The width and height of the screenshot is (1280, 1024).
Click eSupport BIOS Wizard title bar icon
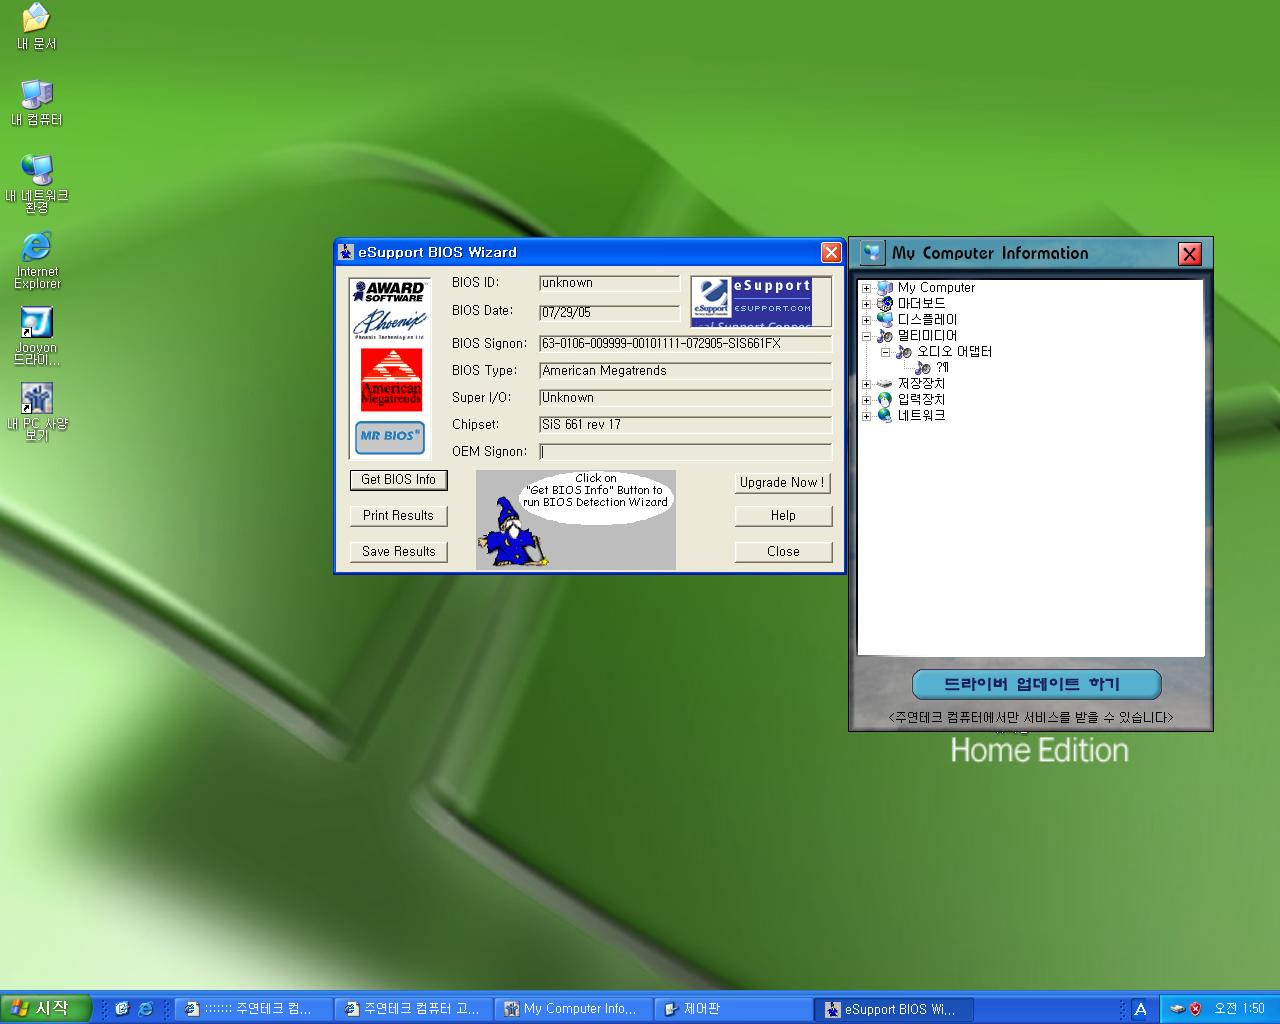pyautogui.click(x=347, y=252)
